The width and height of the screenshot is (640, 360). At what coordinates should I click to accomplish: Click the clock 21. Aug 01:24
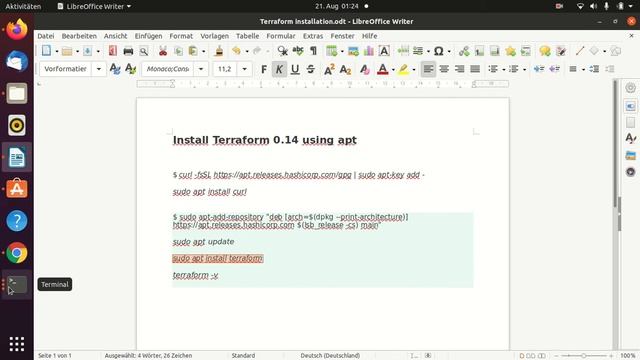pos(337,6)
